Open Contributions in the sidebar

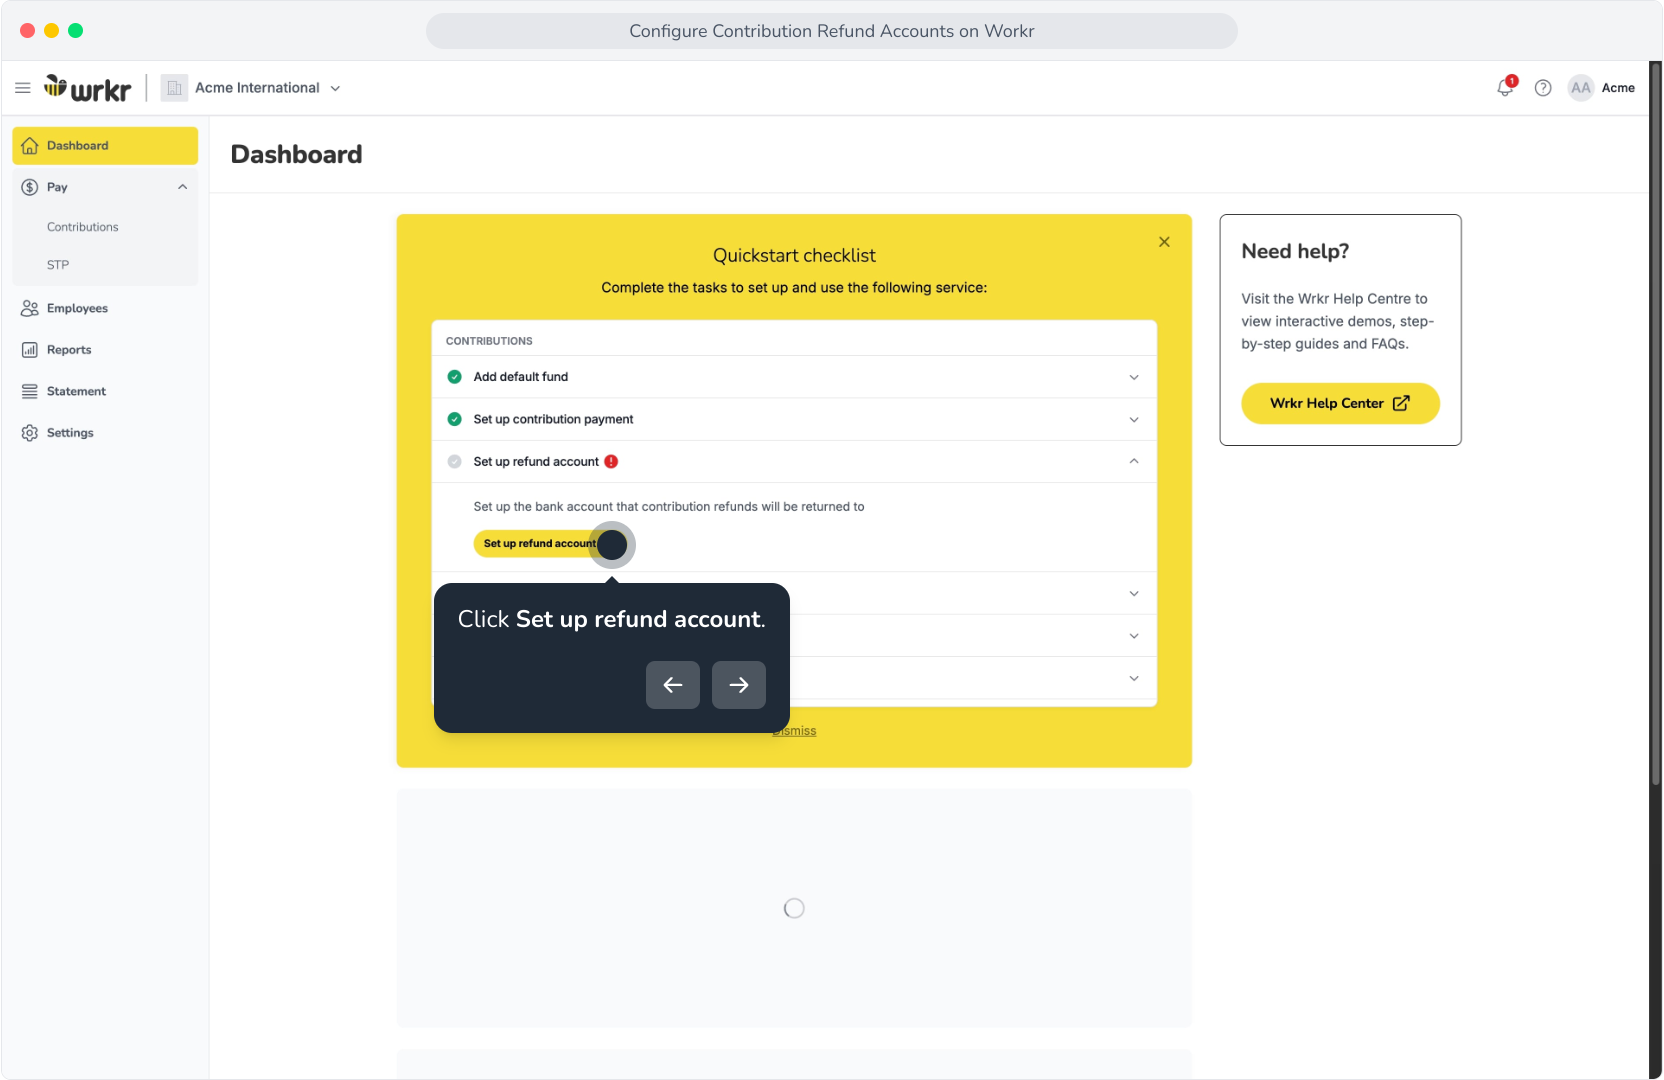(83, 227)
